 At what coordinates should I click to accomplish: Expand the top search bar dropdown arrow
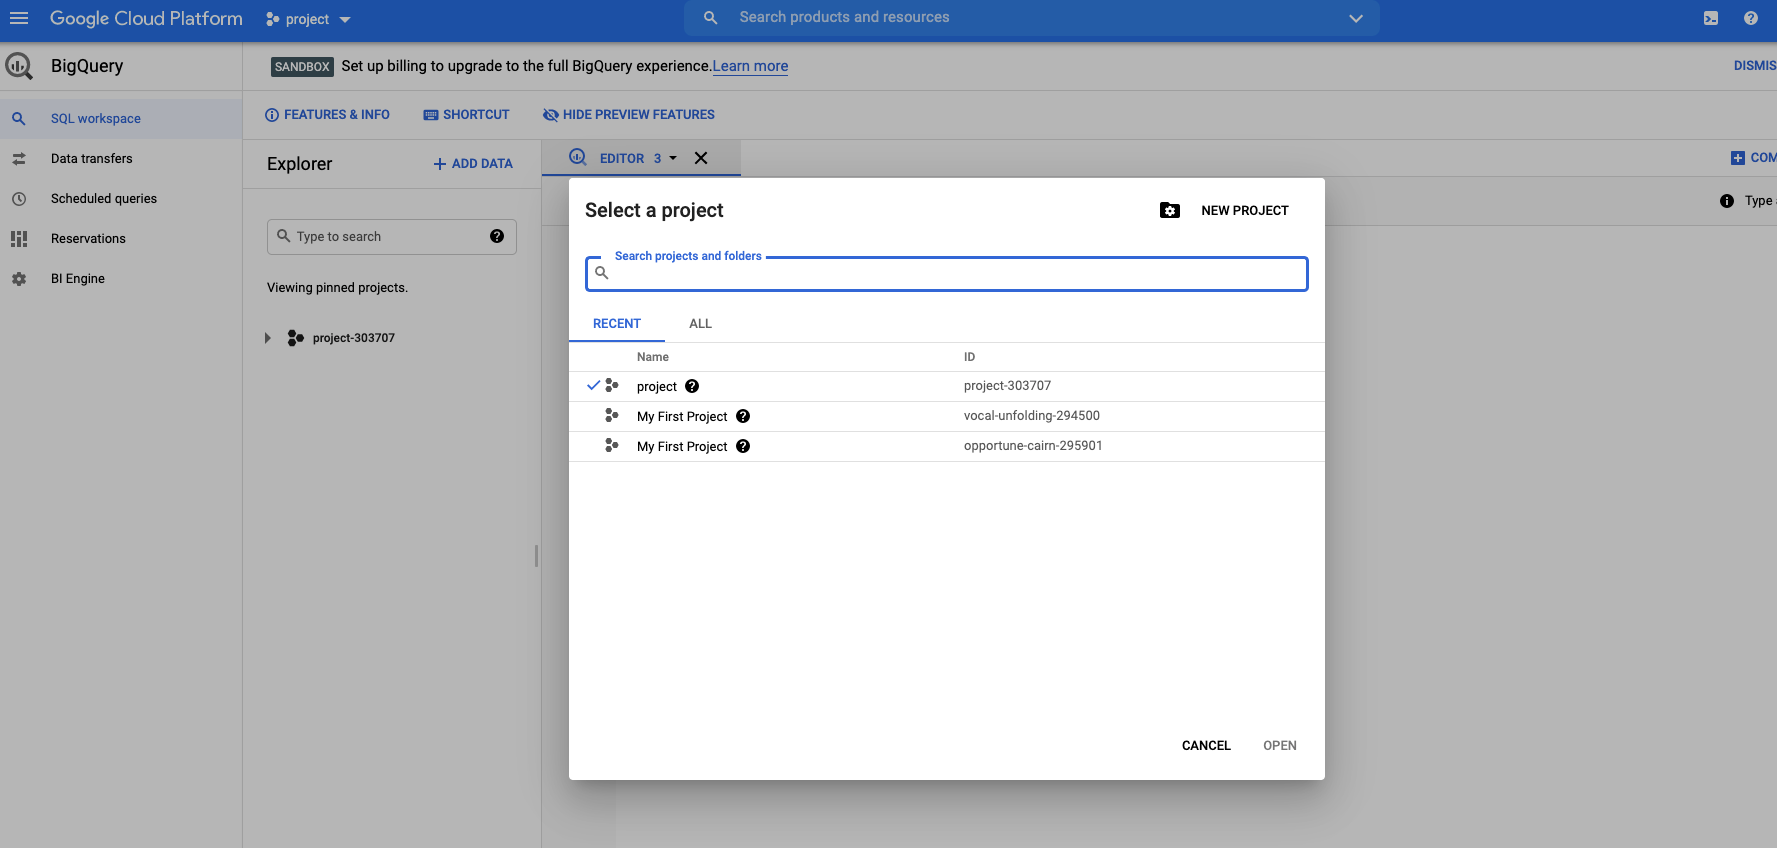(x=1355, y=18)
